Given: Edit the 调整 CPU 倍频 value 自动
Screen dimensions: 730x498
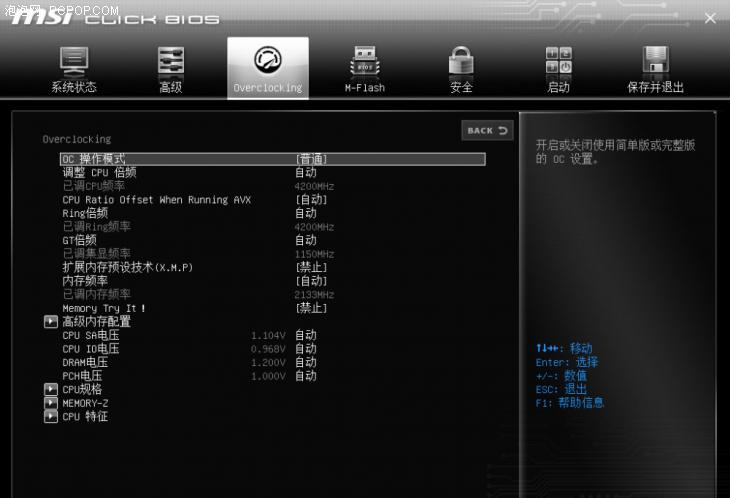Looking at the screenshot, I should coord(306,173).
